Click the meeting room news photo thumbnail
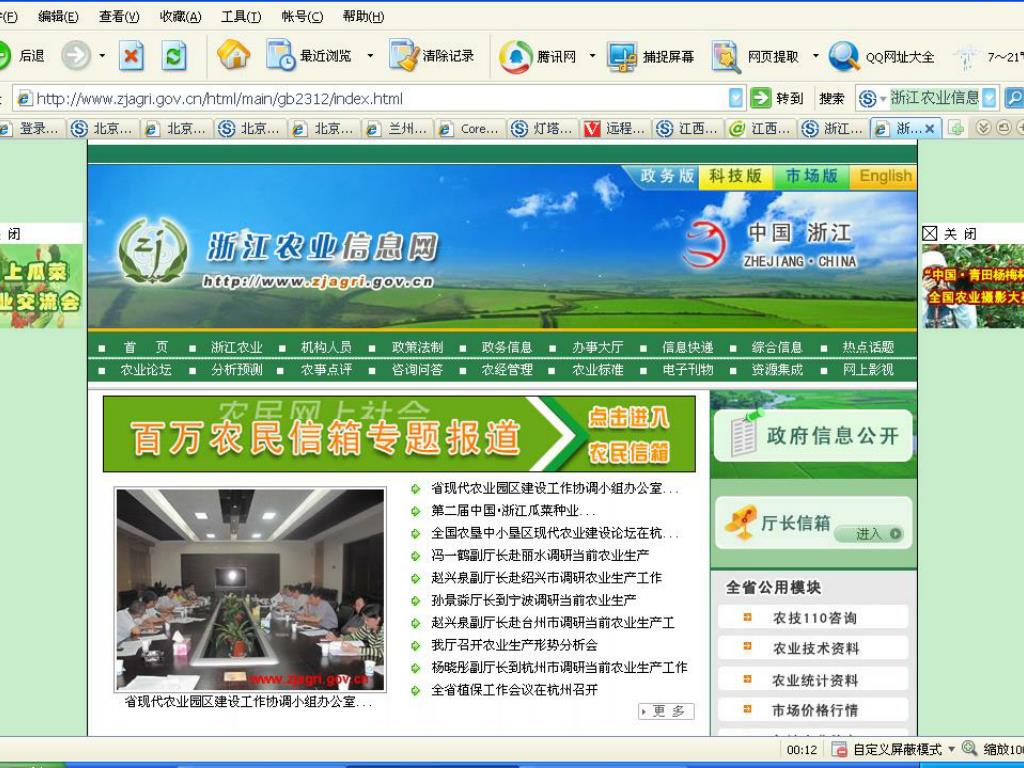1024x768 pixels. (x=250, y=589)
